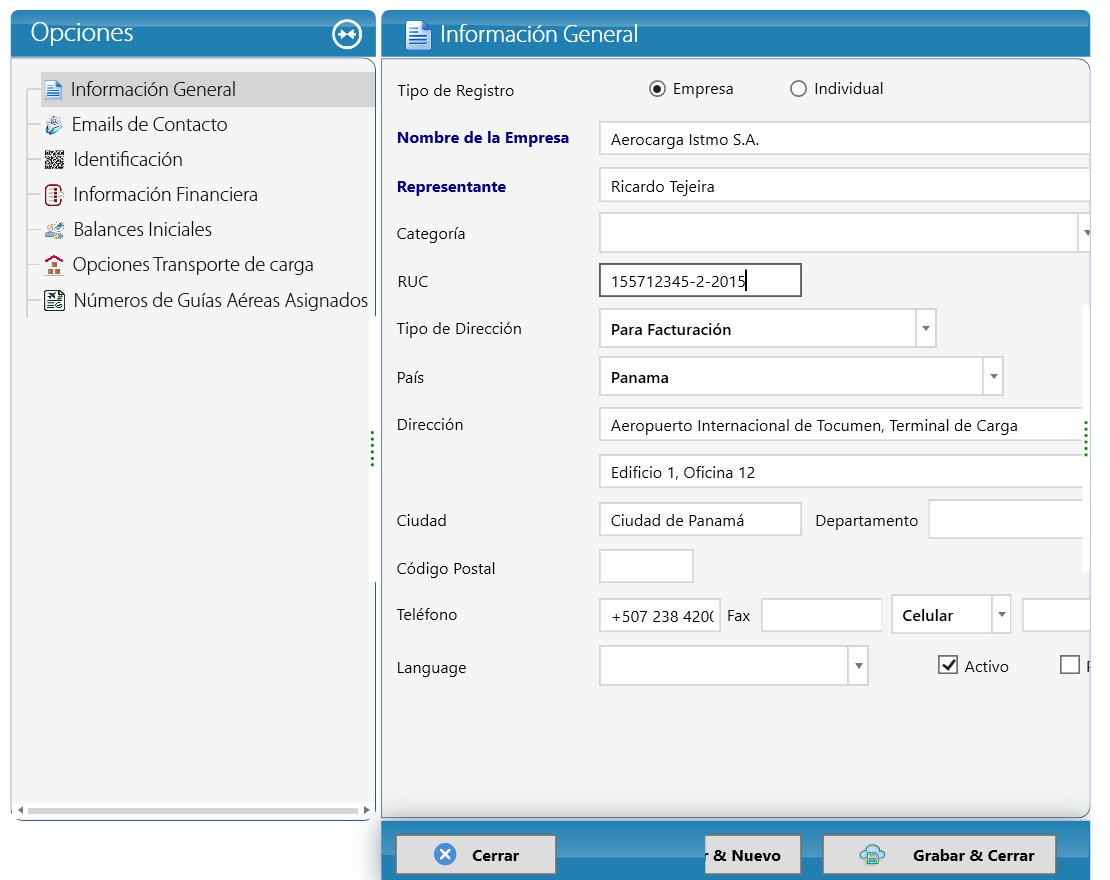Expand the Language dropdown
1110x880 pixels.
point(858,665)
